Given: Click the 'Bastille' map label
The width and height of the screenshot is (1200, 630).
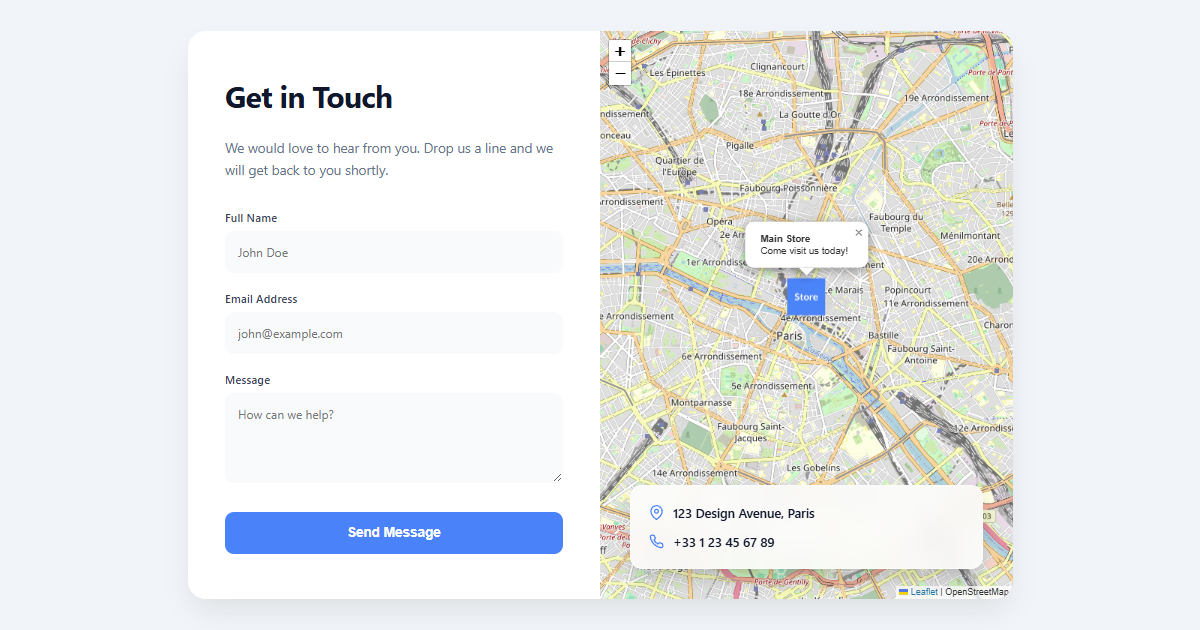Looking at the screenshot, I should [x=883, y=335].
